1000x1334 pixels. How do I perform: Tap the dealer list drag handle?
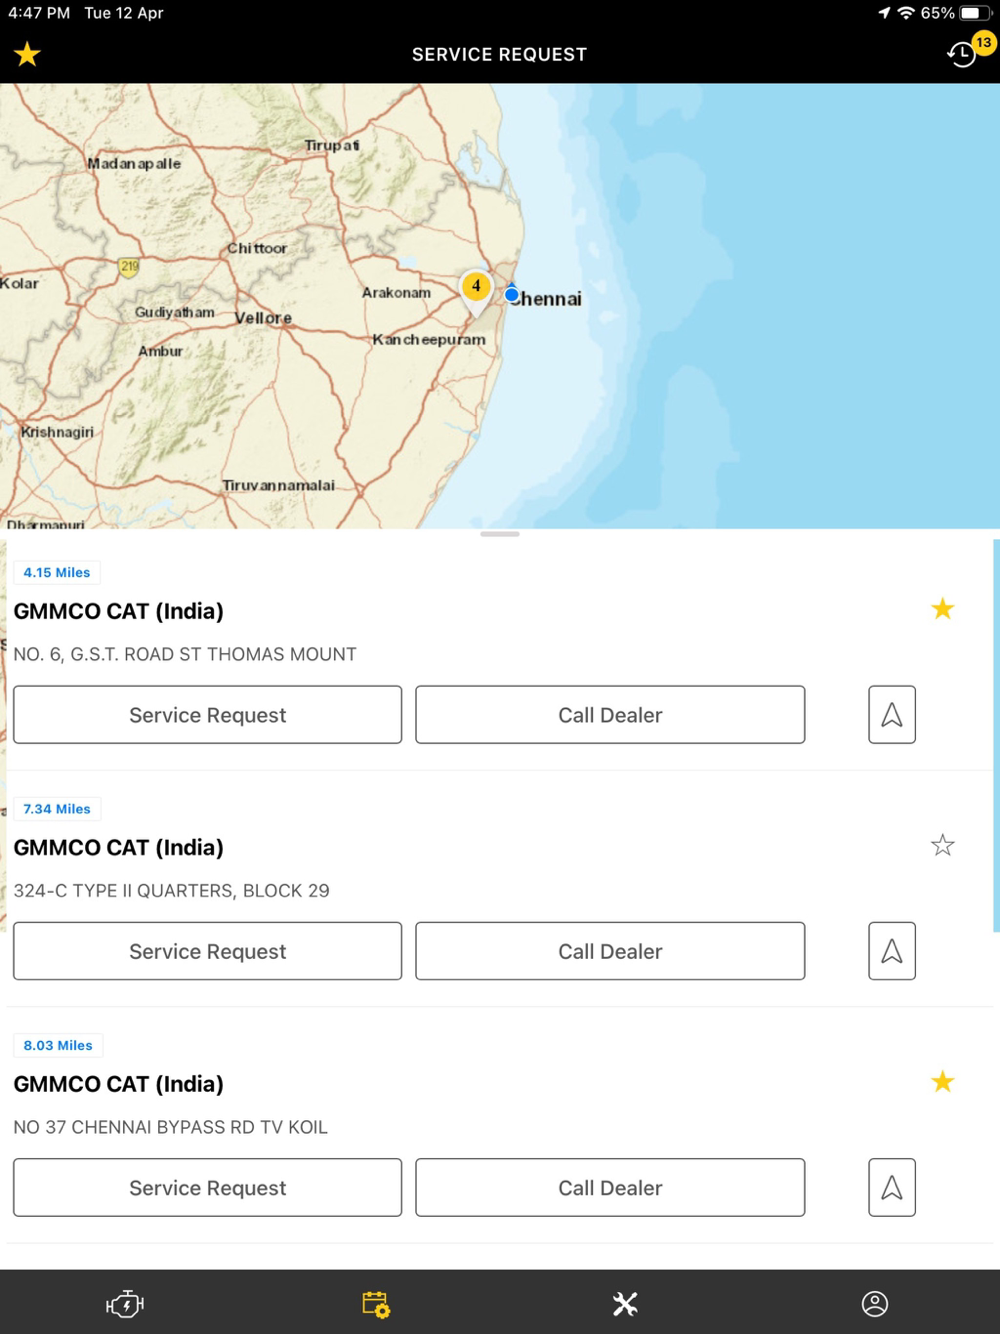500,534
